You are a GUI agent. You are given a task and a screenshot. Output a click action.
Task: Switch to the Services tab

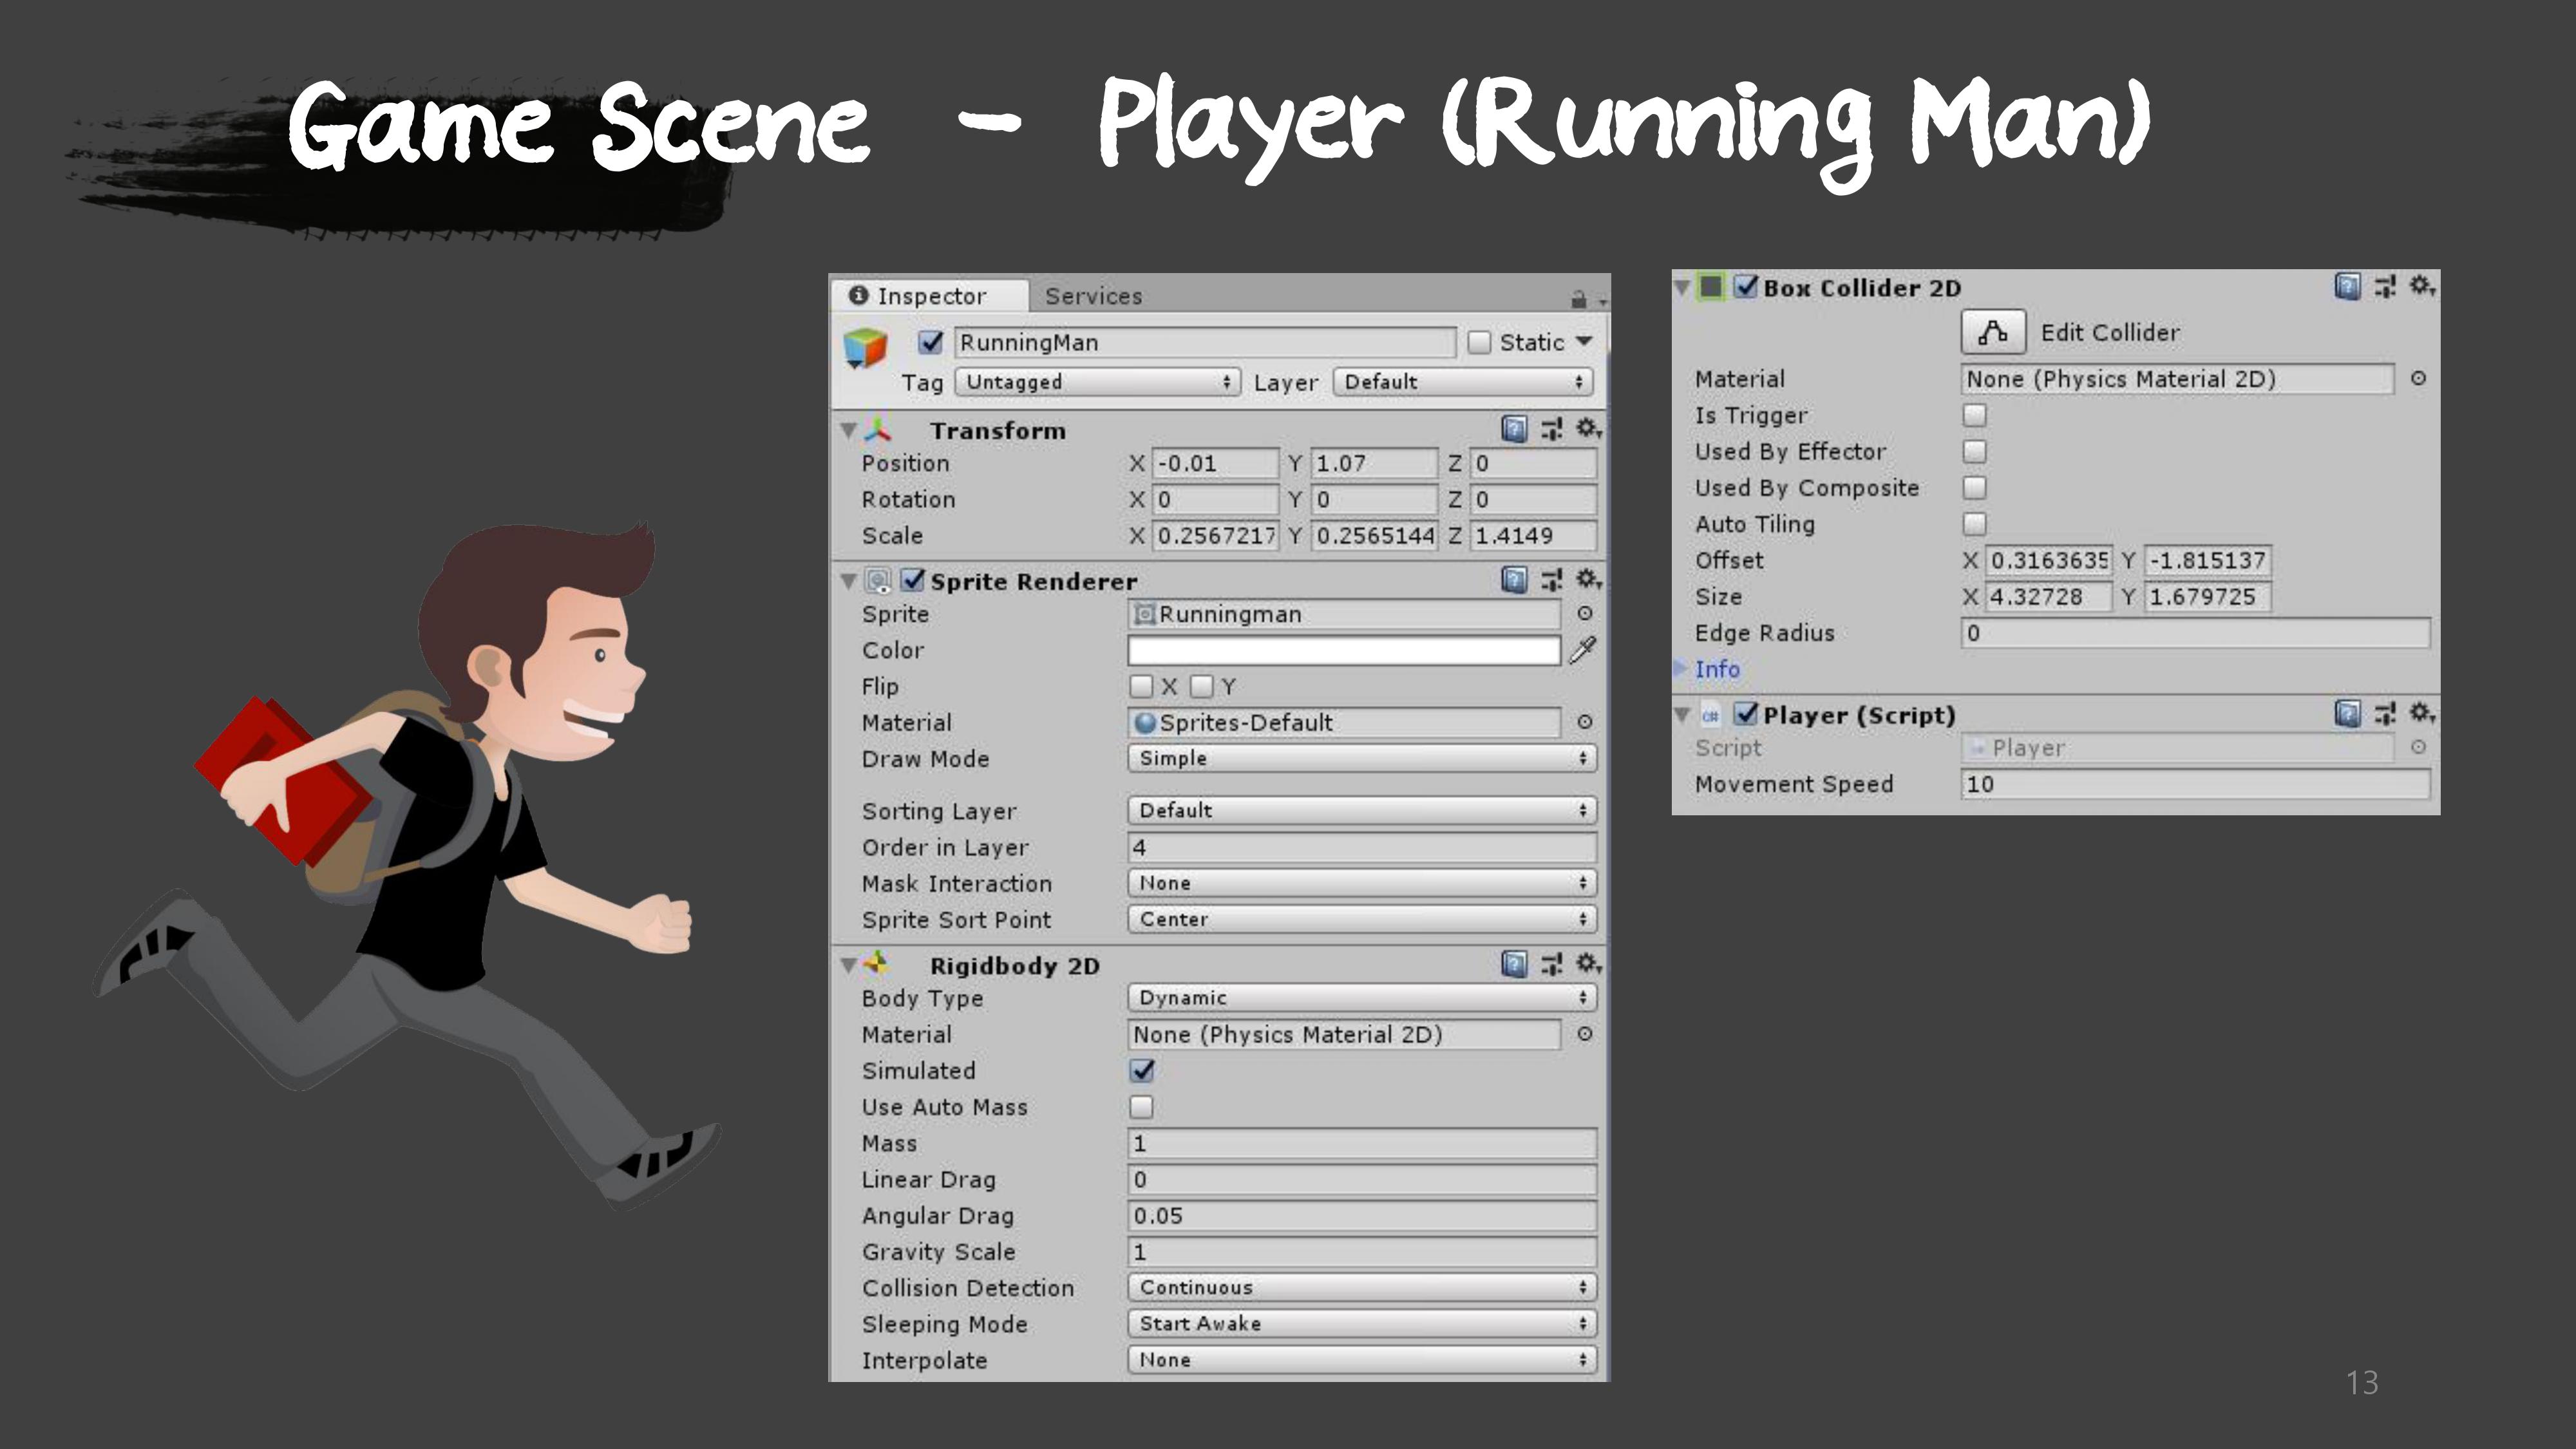click(1093, 296)
